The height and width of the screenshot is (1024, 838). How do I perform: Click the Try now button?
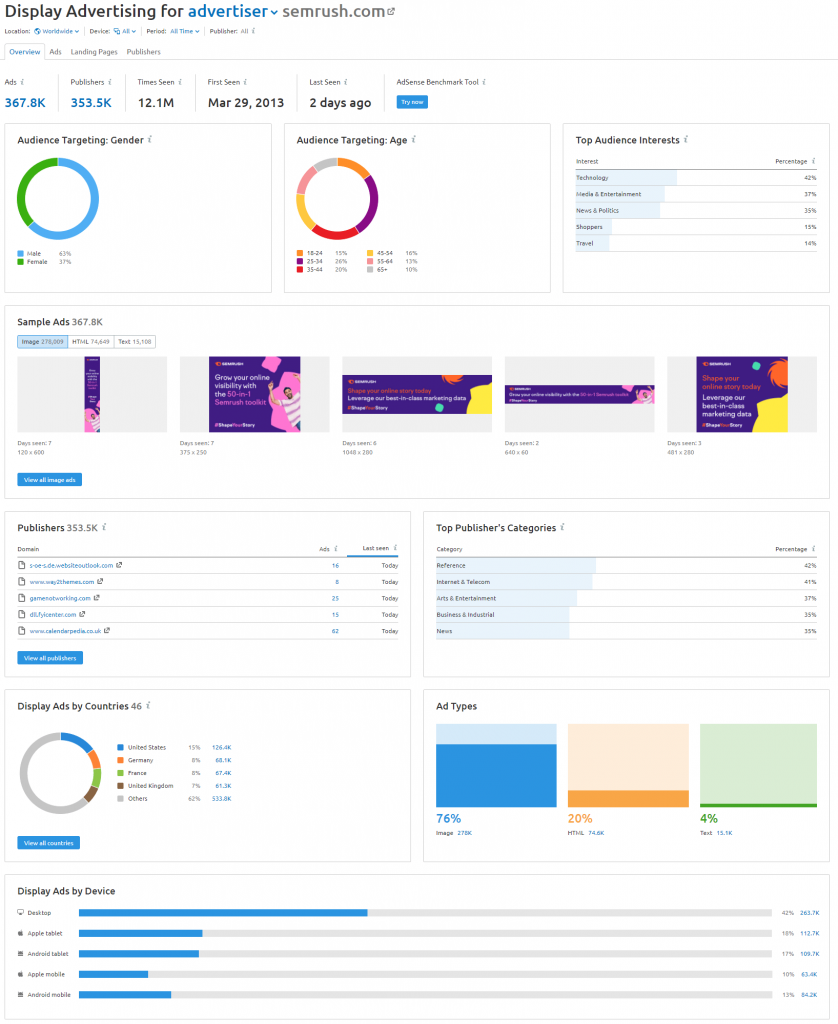pyautogui.click(x=412, y=102)
